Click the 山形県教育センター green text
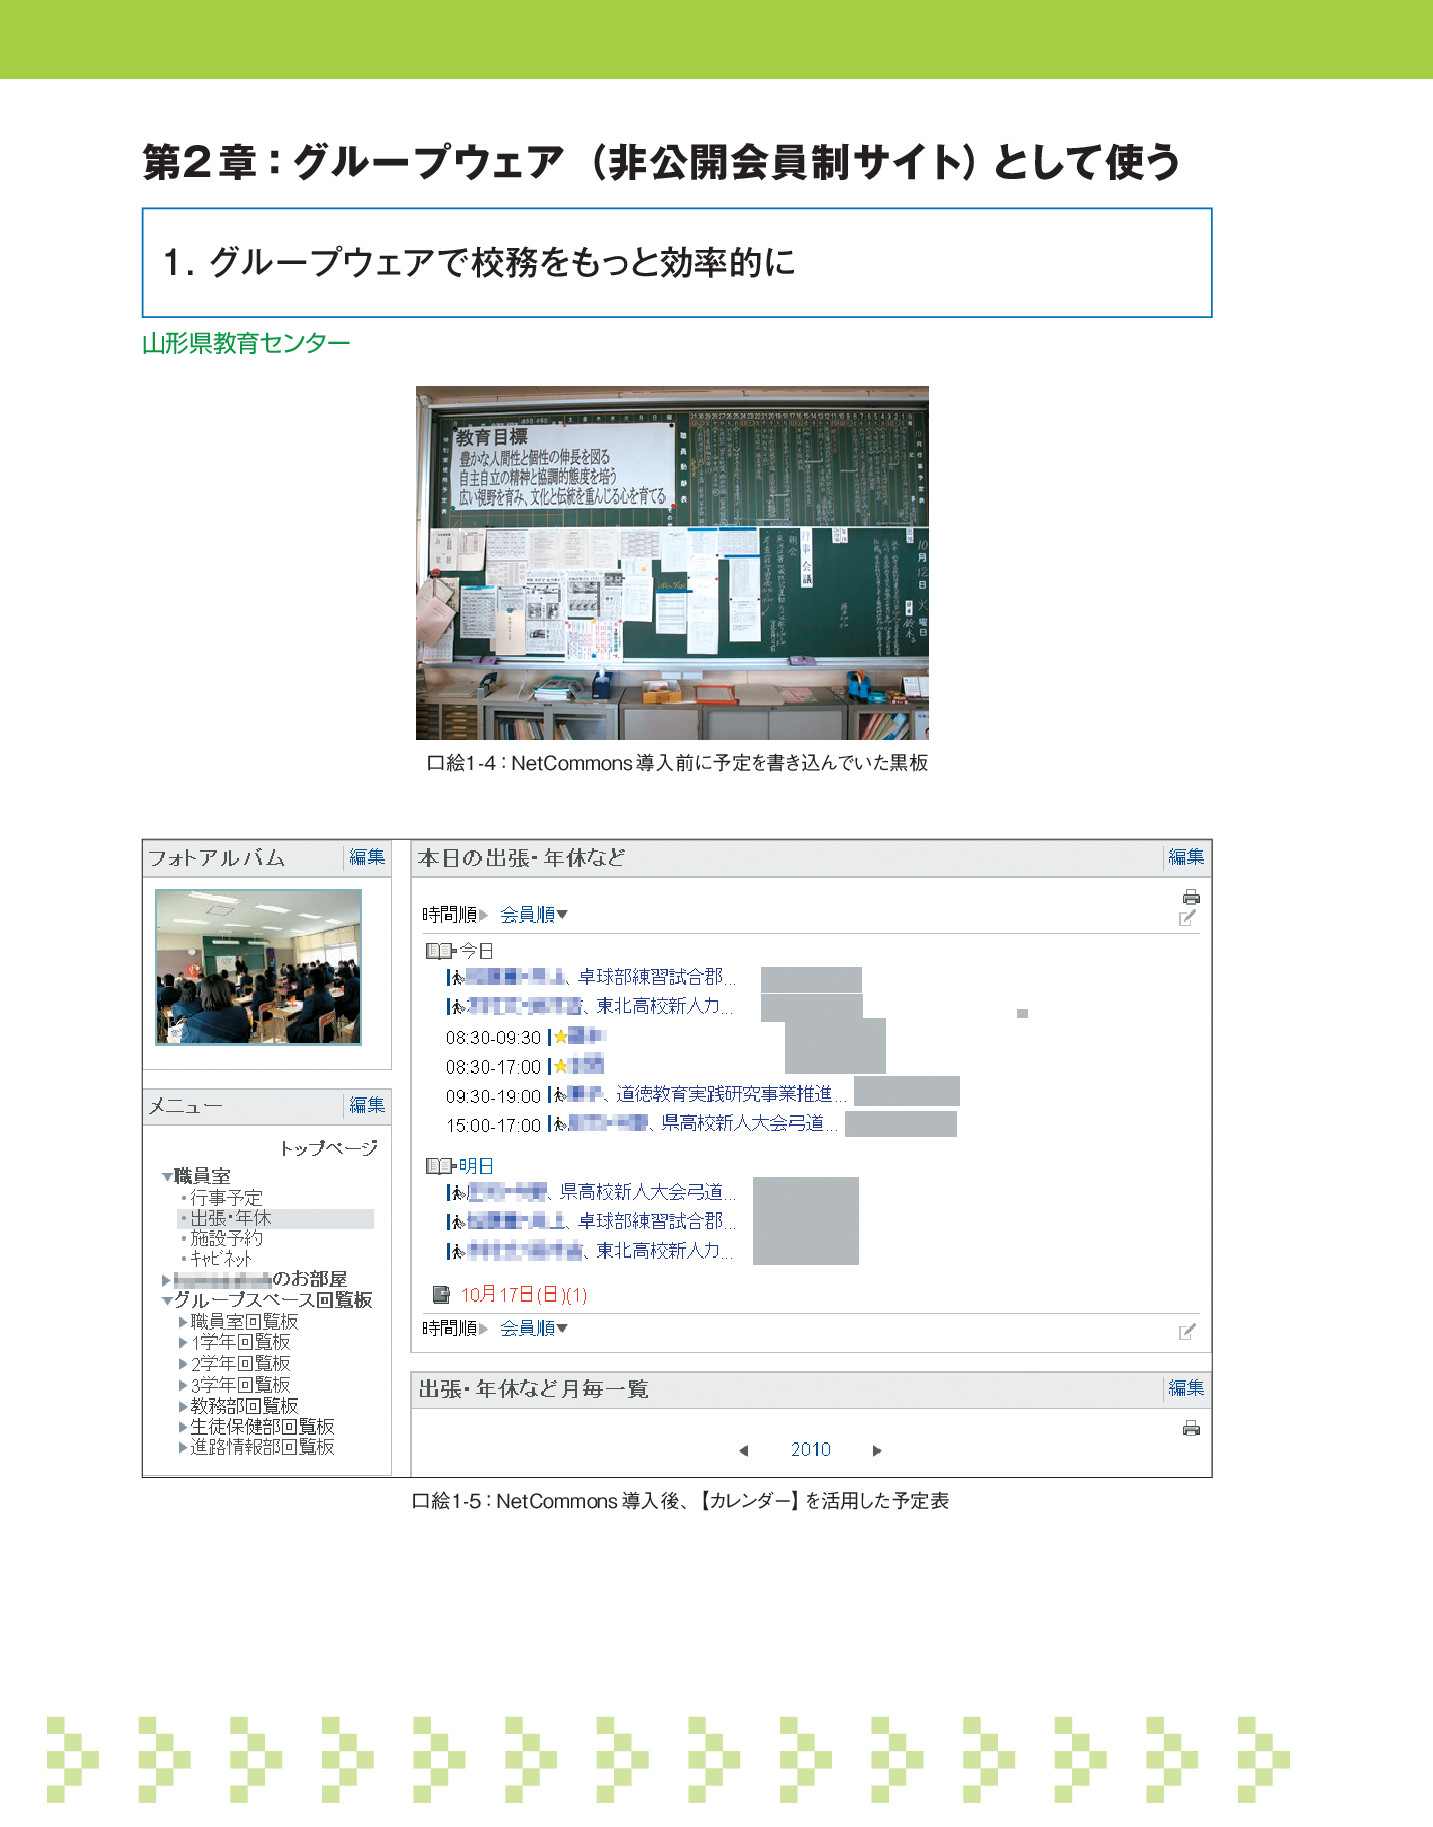This screenshot has width=1433, height=1827. click(246, 343)
